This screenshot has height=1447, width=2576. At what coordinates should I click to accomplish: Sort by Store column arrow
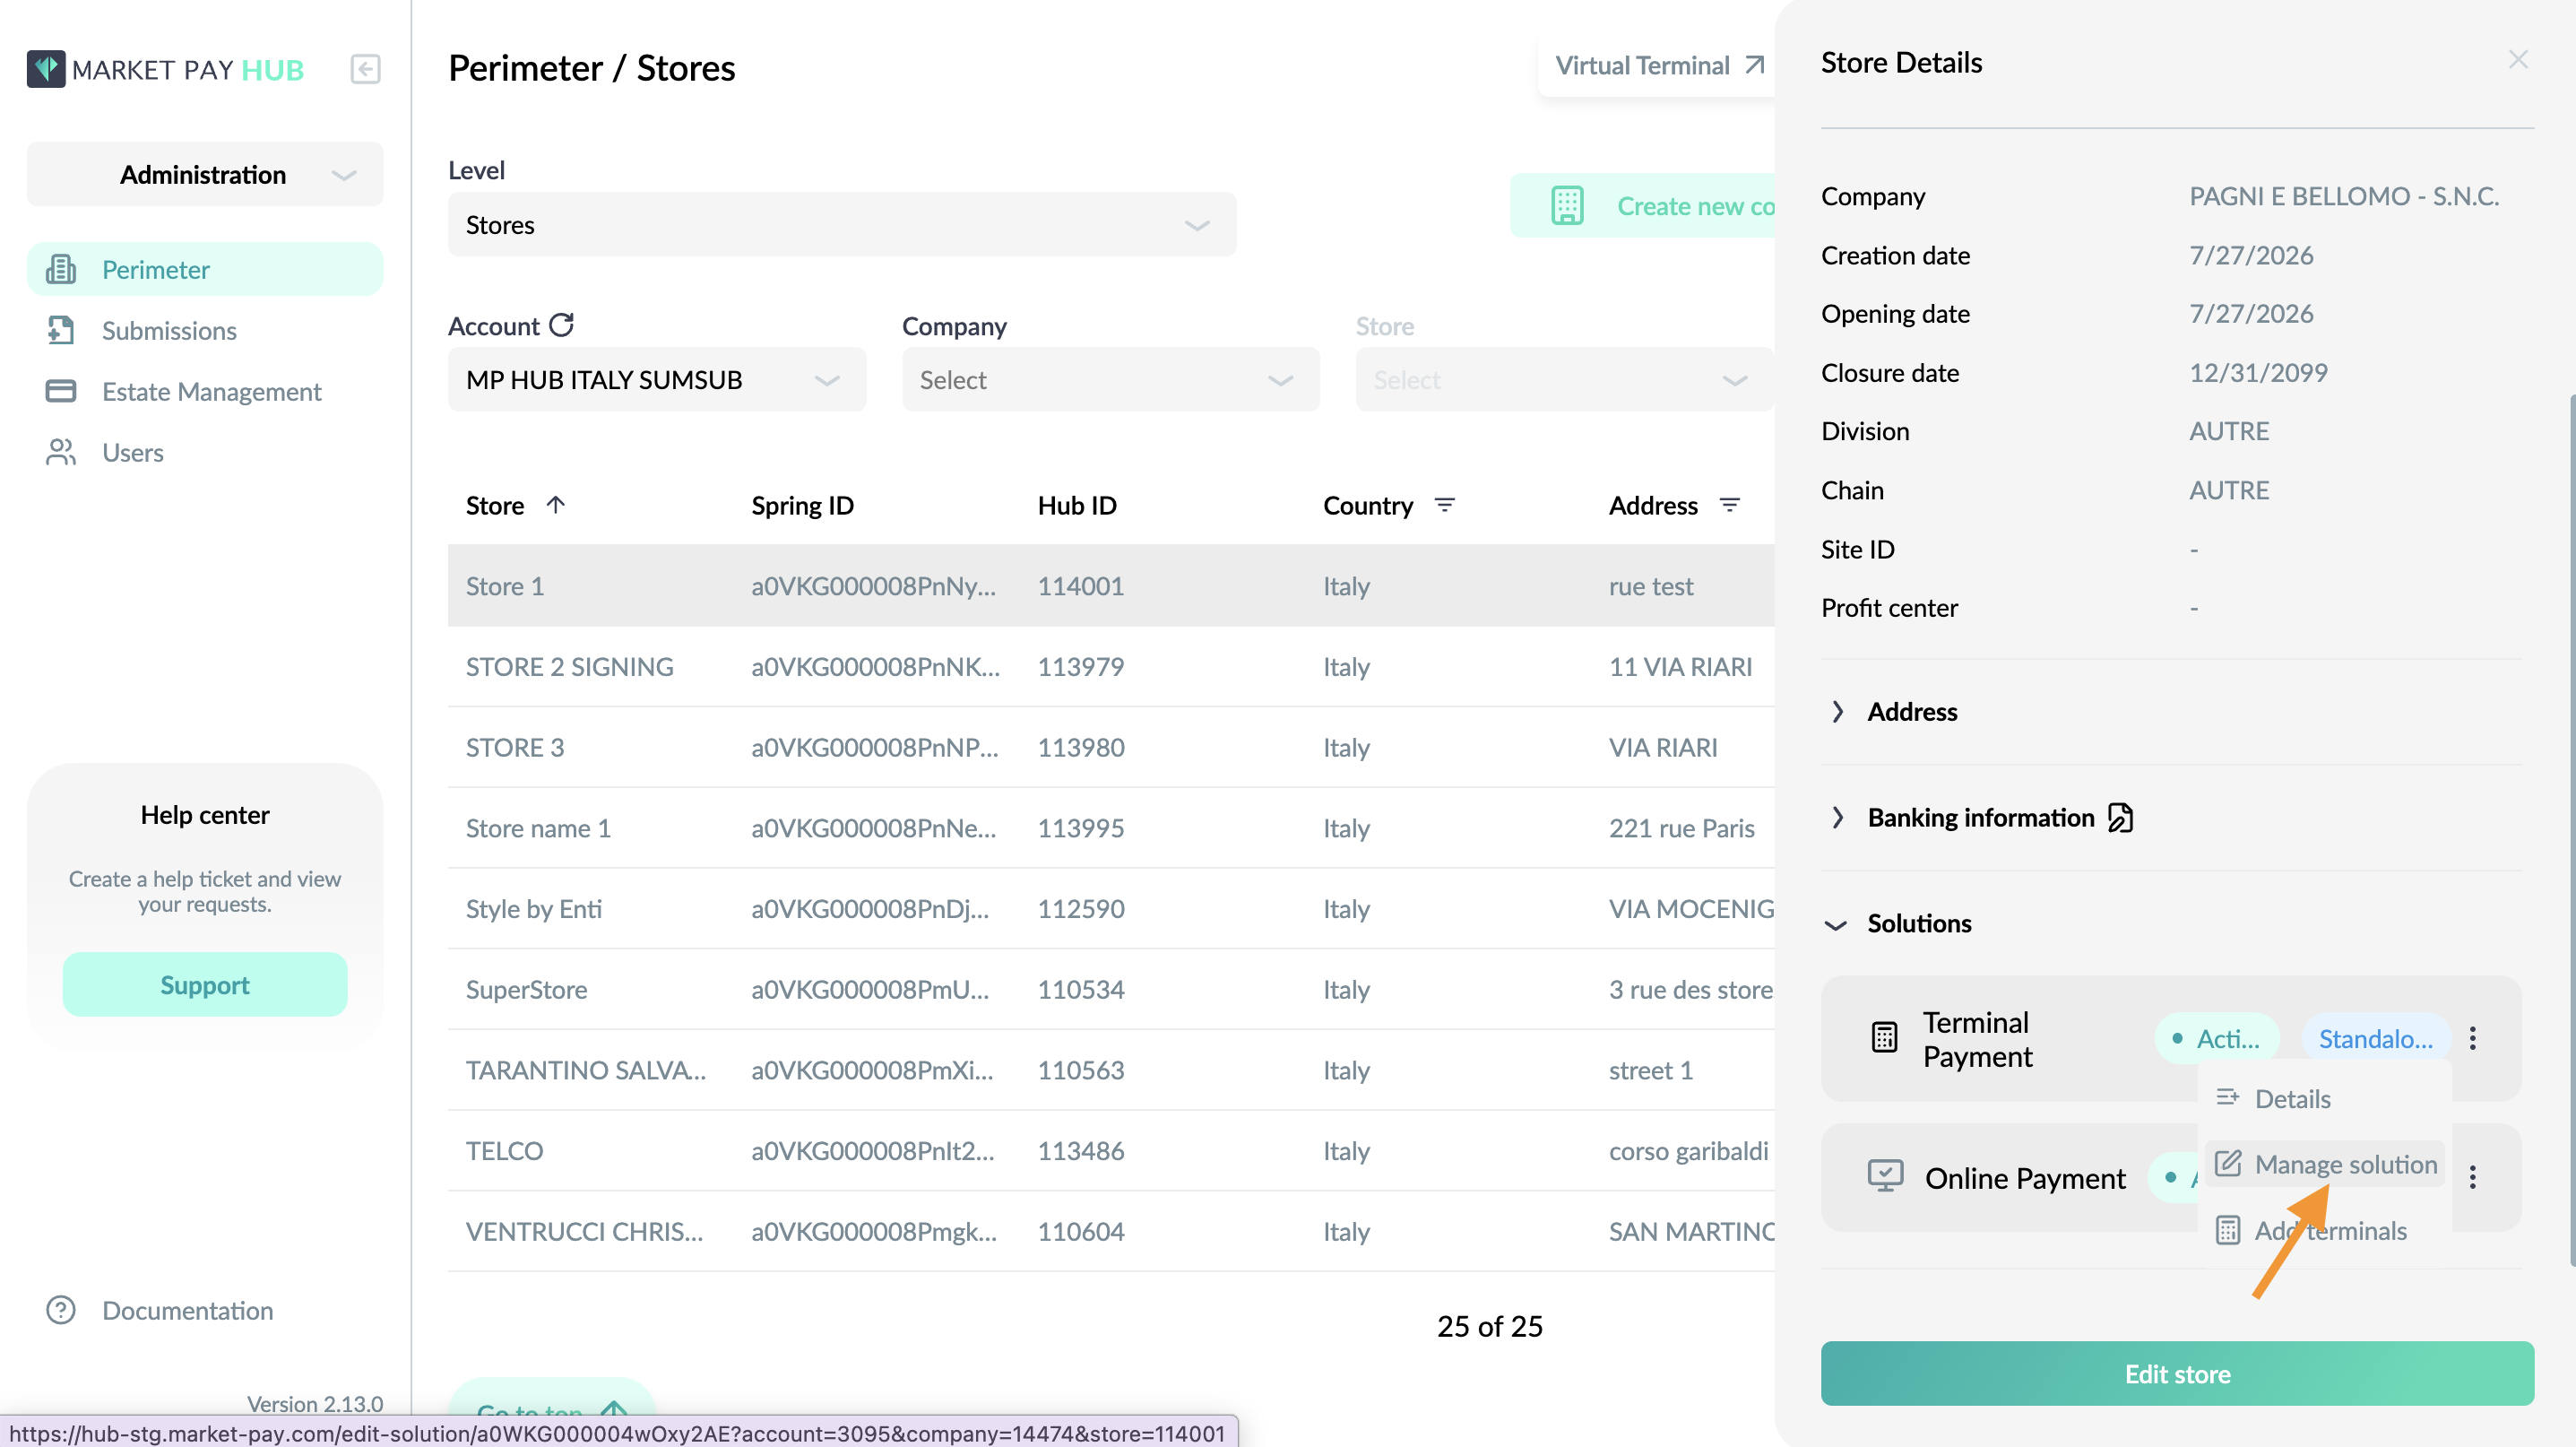coord(556,504)
